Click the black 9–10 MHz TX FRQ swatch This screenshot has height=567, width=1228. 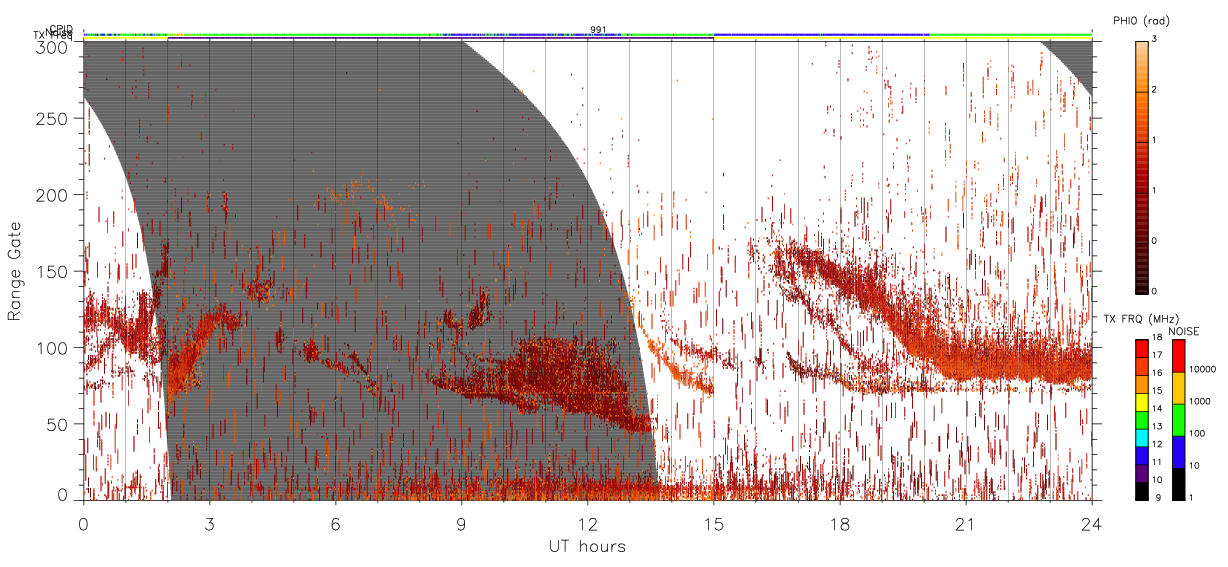pyautogui.click(x=1141, y=490)
